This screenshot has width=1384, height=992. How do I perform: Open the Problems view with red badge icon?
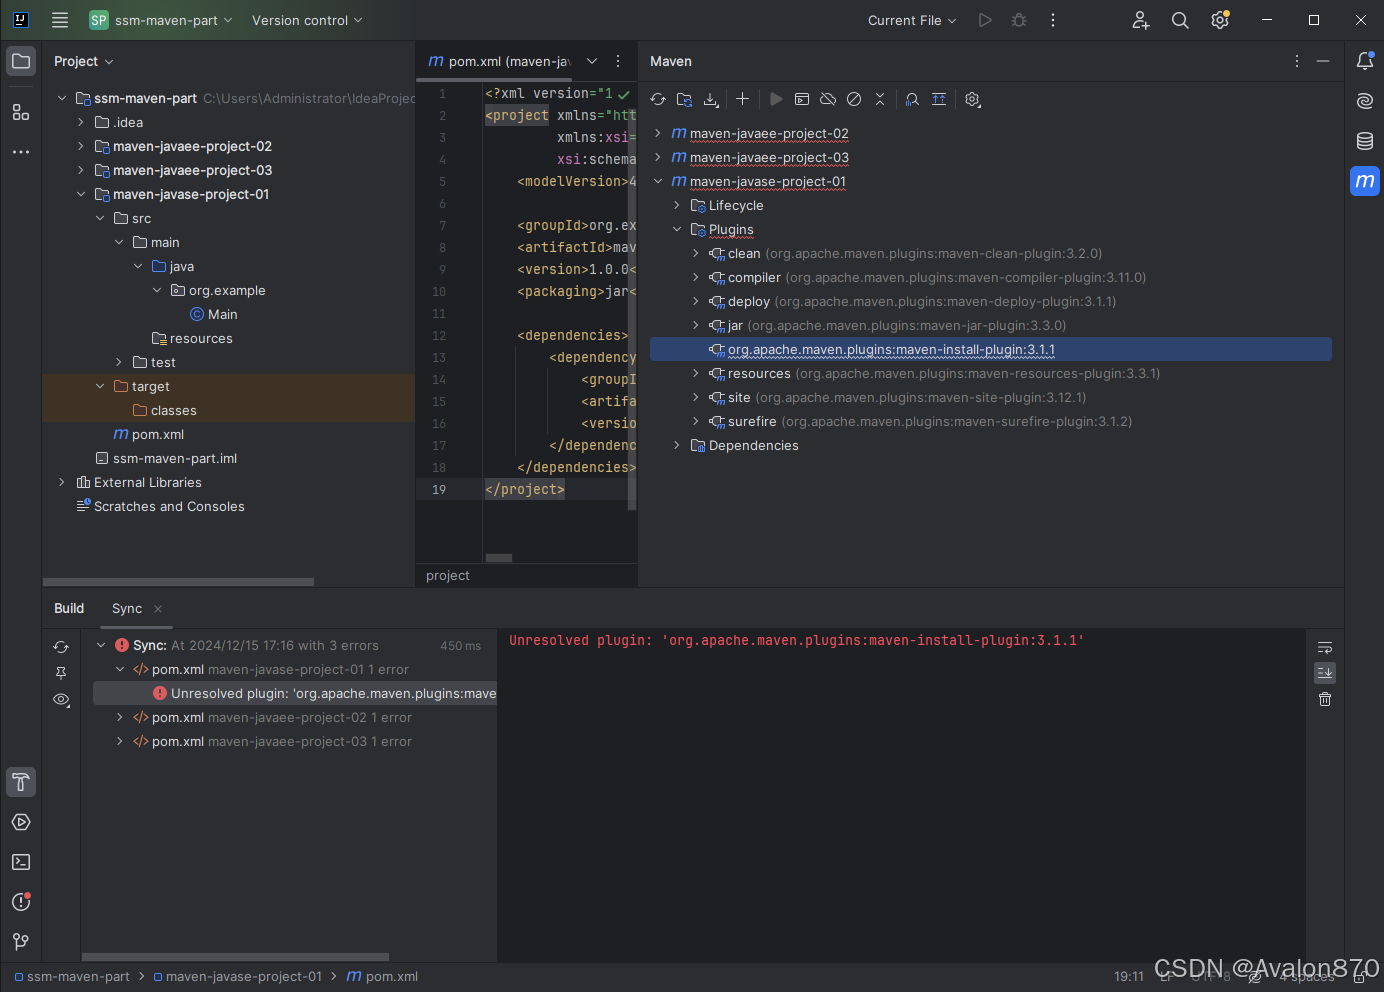[20, 902]
